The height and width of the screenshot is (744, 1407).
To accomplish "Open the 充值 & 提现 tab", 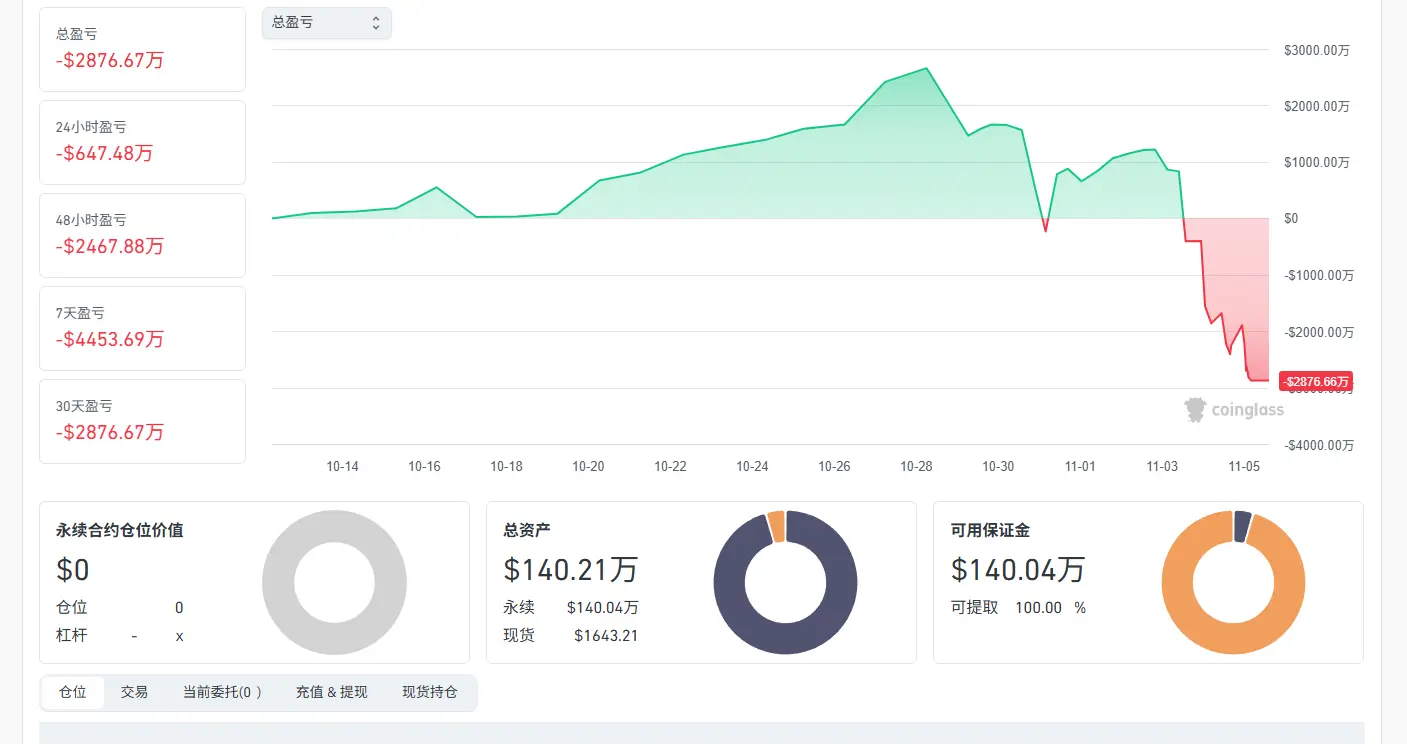I will click(332, 692).
